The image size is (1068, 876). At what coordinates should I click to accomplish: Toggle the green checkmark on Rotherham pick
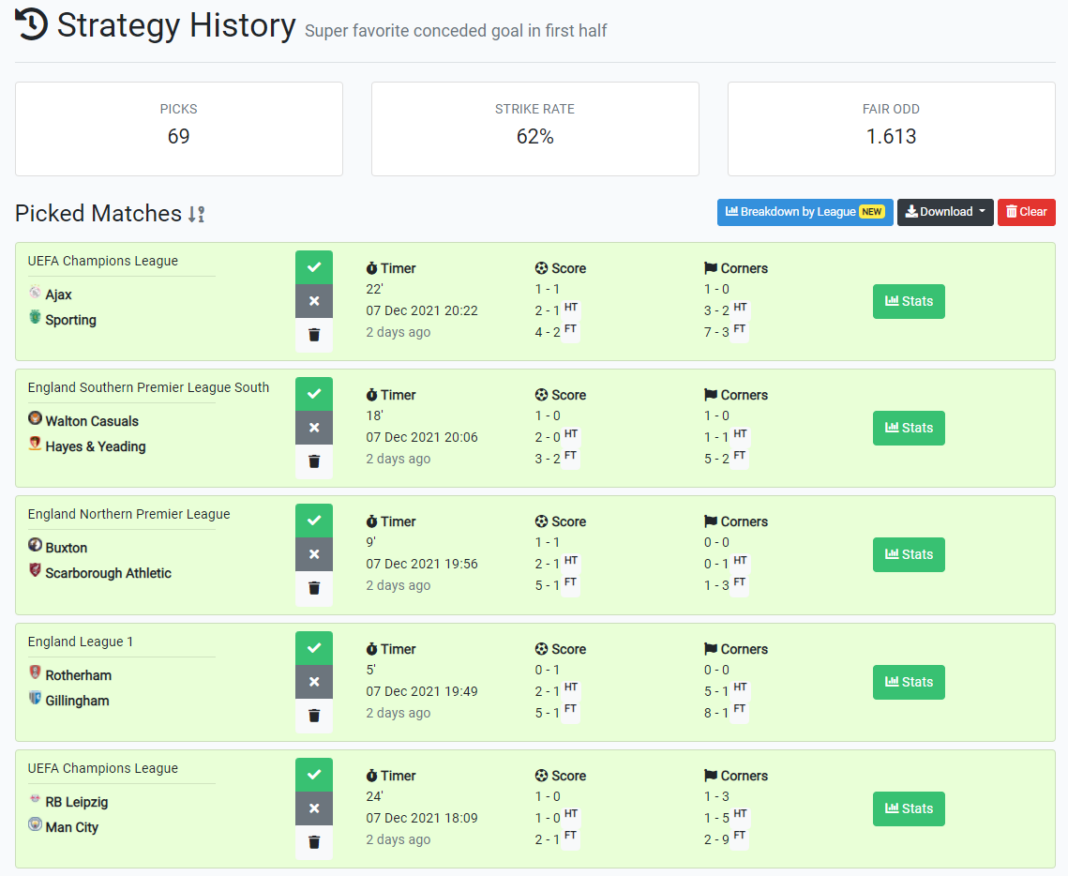tap(314, 648)
